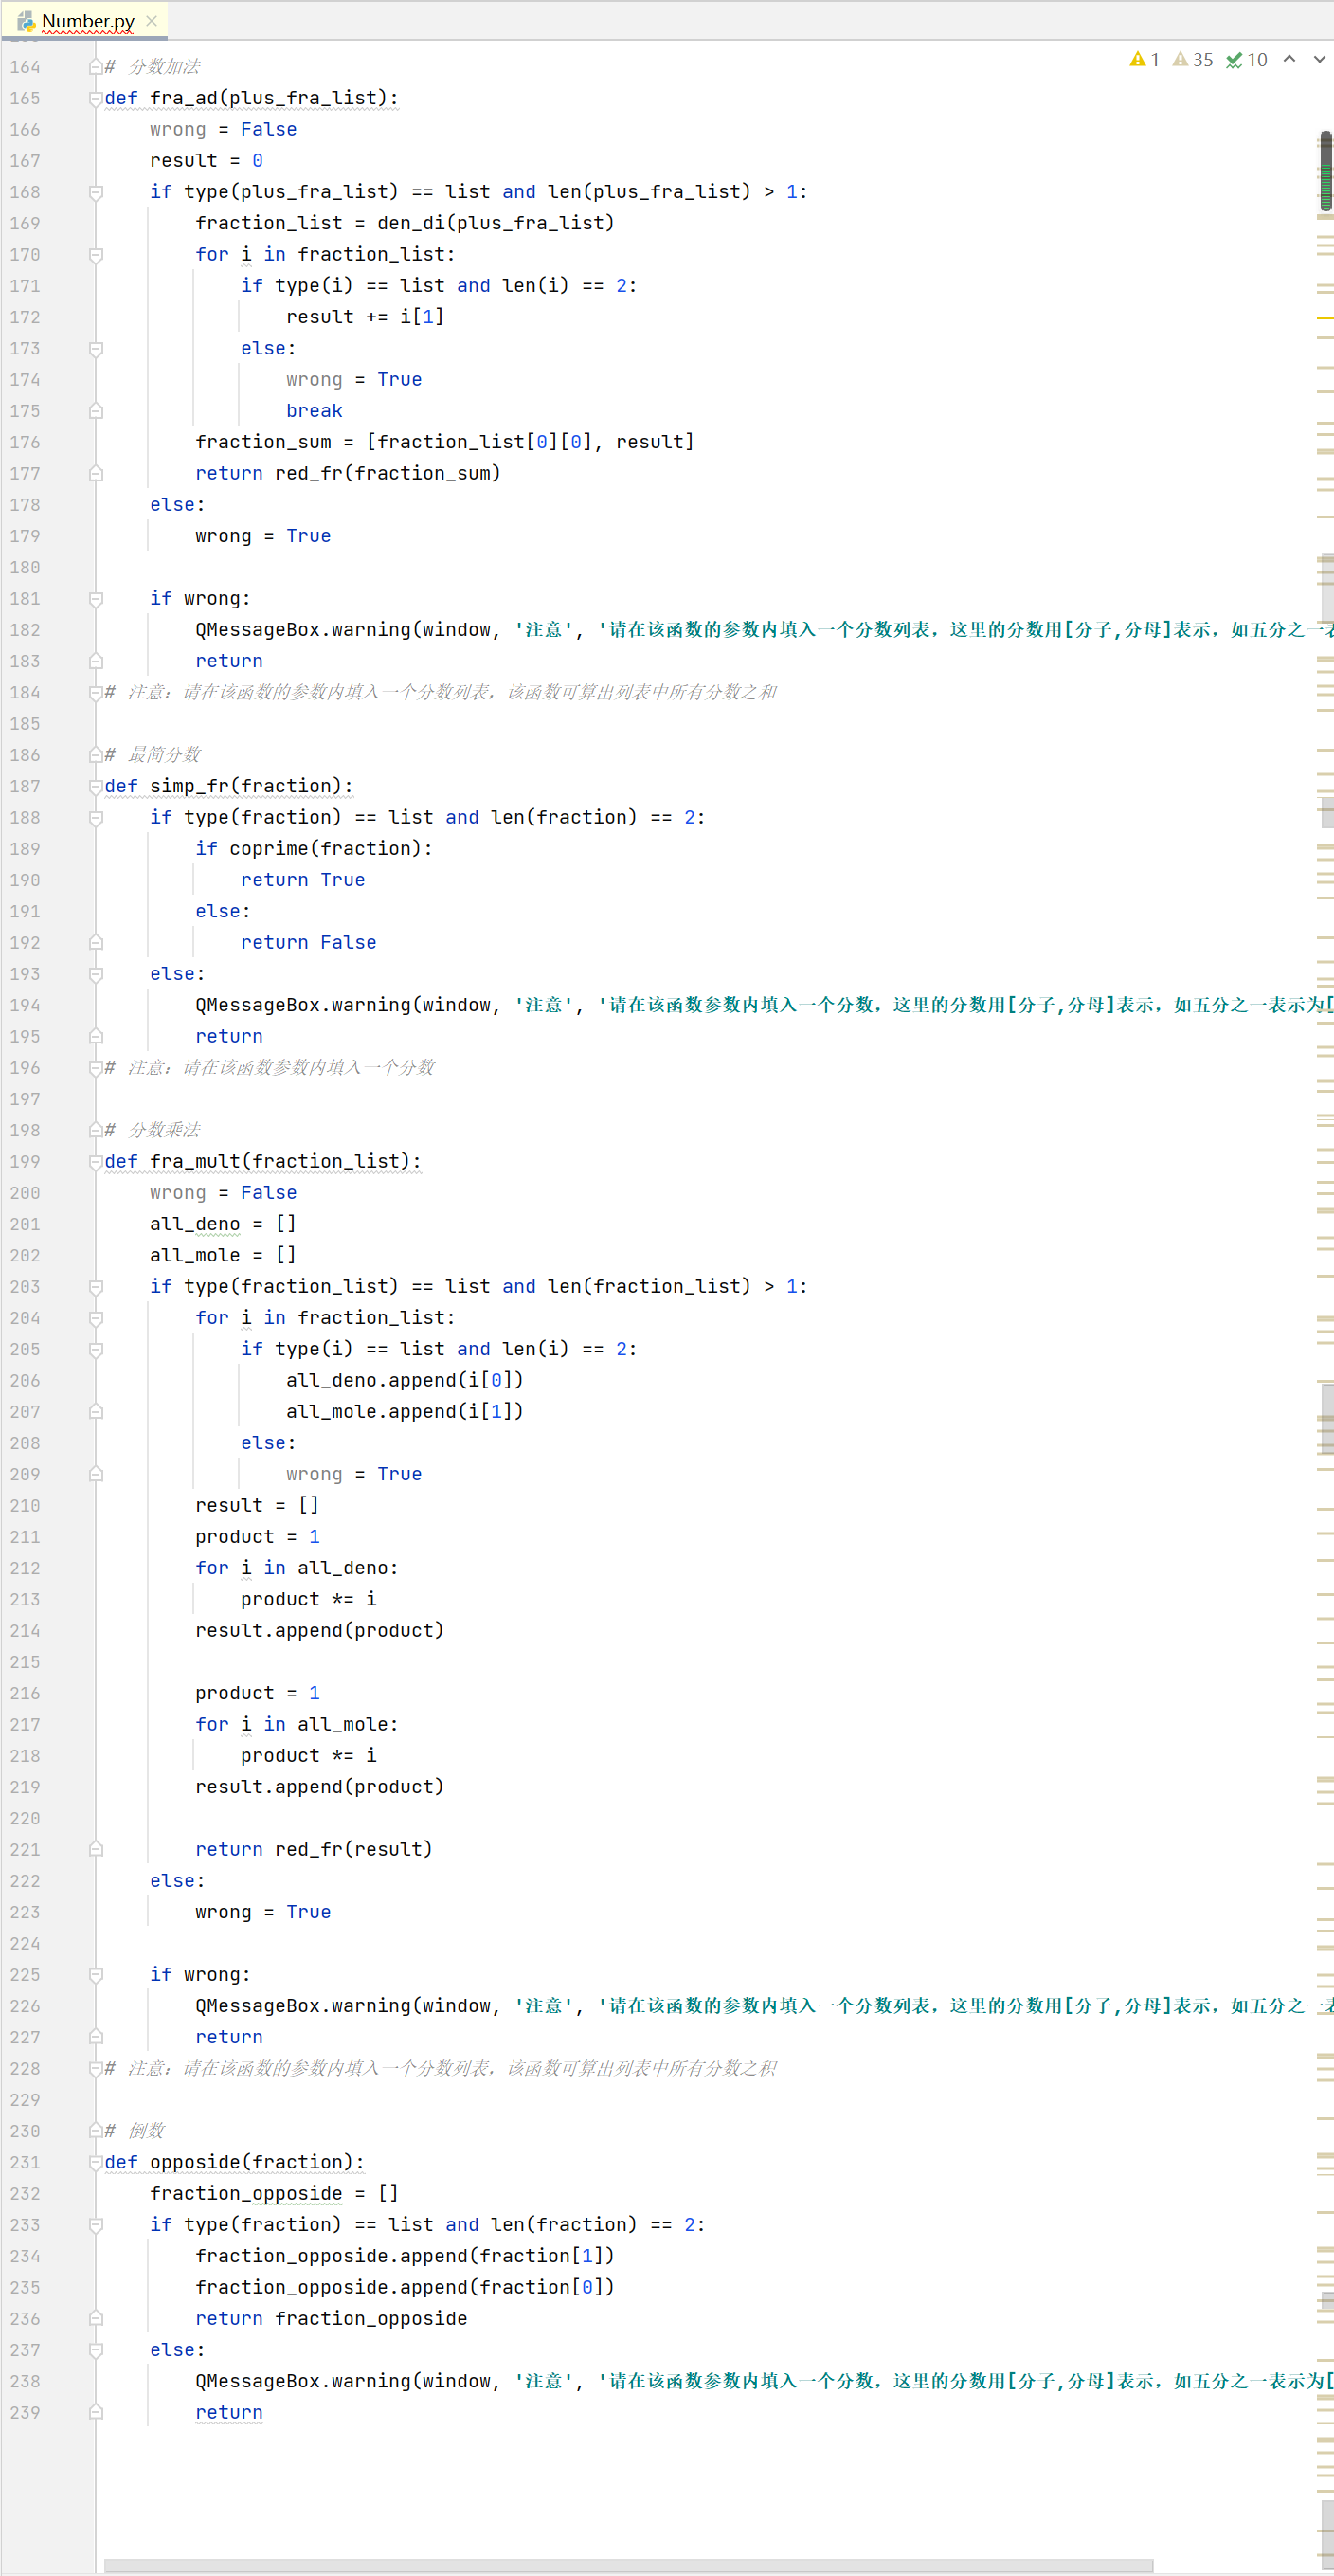Image resolution: width=1334 pixels, height=2576 pixels.
Task: Click the QMessageBox.warning call on line 182
Action: point(764,630)
